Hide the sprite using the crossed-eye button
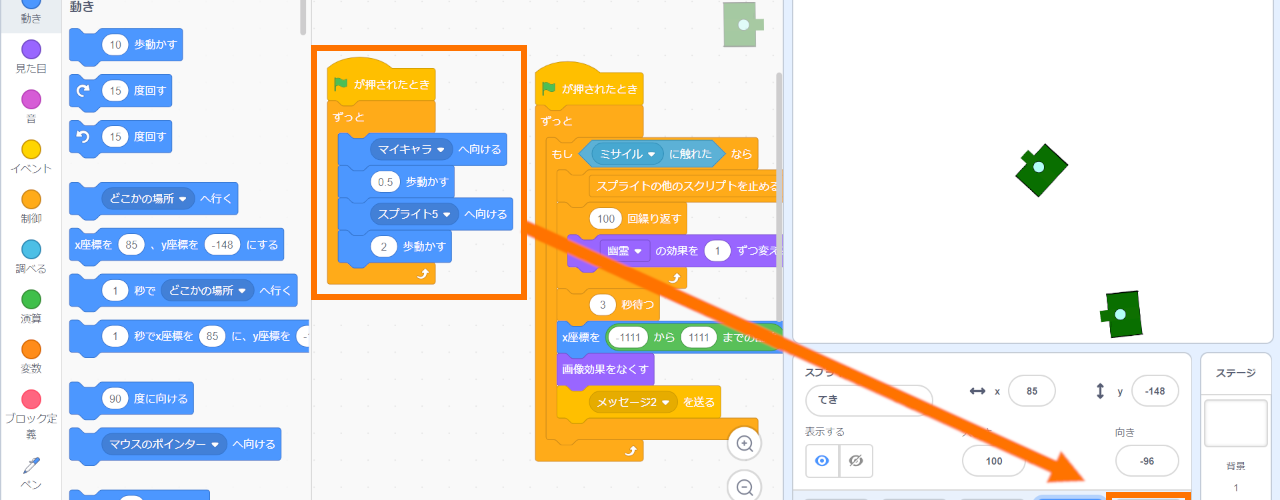1280x500 pixels. click(x=855, y=461)
